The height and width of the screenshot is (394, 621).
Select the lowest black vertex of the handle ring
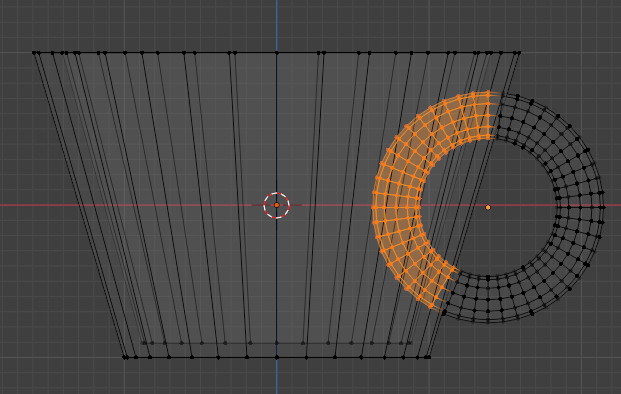488,320
